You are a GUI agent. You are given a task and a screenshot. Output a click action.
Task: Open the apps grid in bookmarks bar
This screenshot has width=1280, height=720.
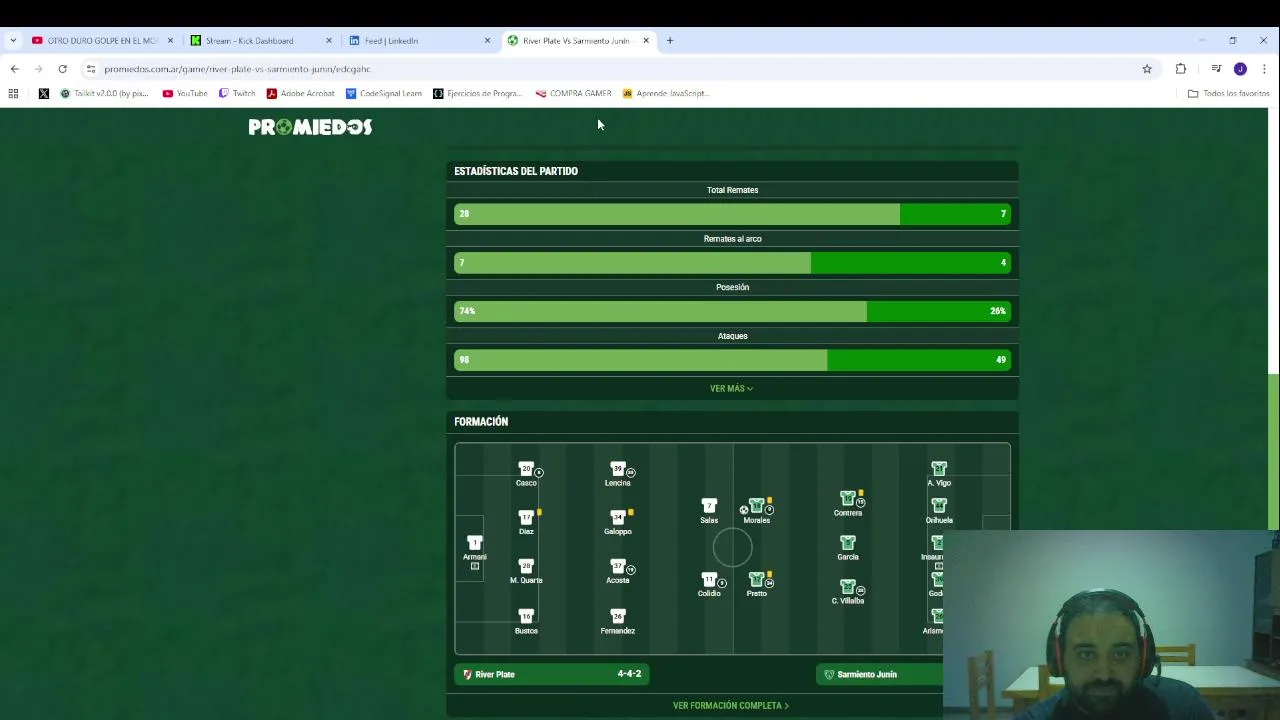[x=13, y=93]
